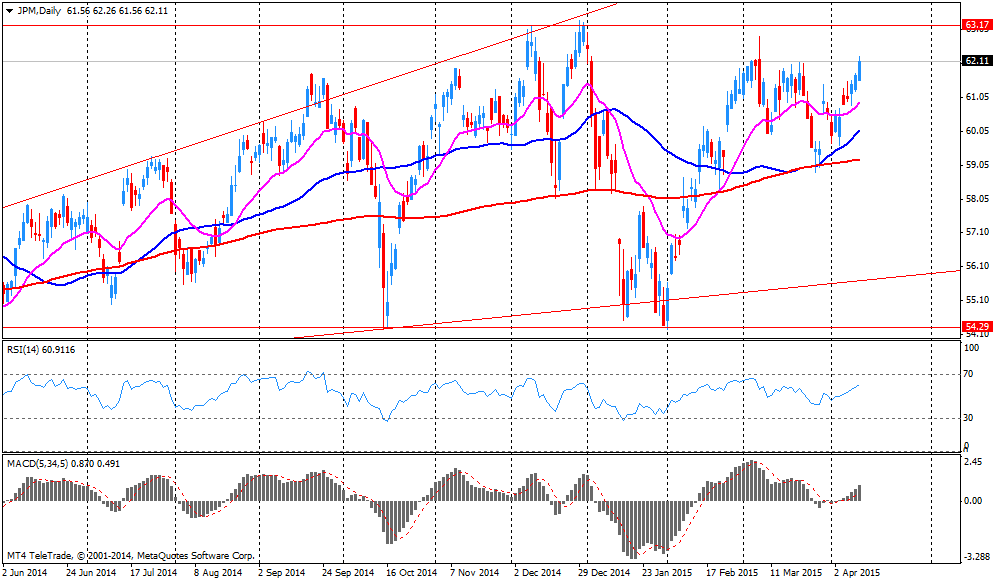Click the 56.10 price axis value
The width and height of the screenshot is (1000, 581).
(x=977, y=266)
